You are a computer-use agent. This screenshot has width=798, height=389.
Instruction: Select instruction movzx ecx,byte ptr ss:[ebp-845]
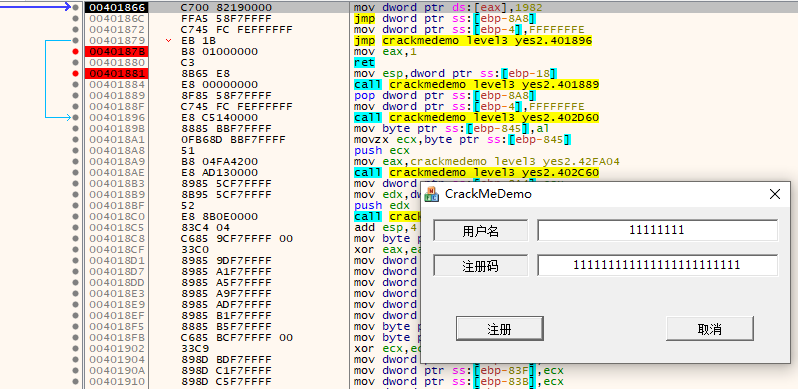(462, 140)
